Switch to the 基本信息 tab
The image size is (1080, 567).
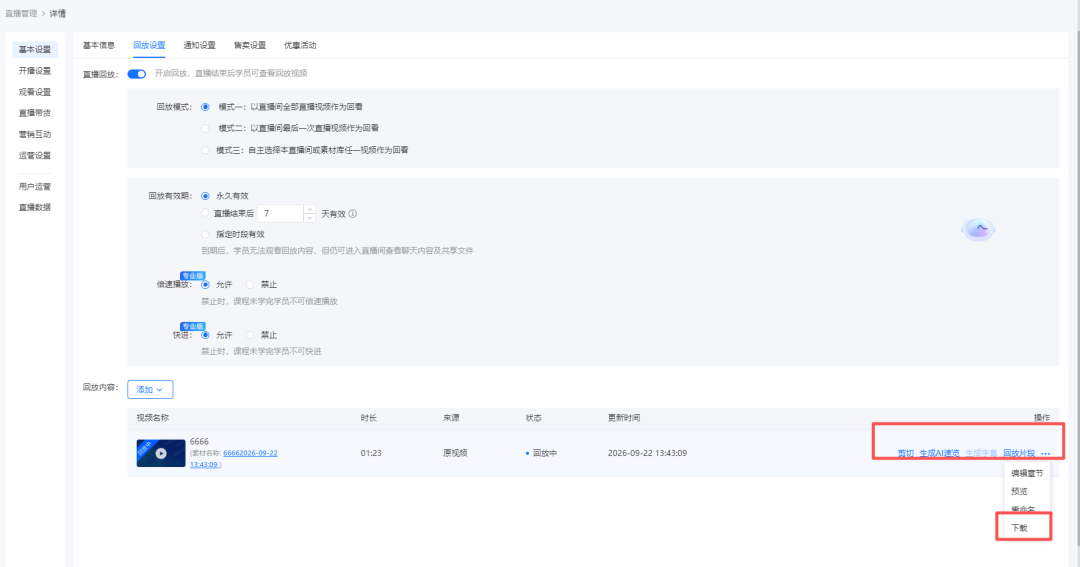point(98,45)
